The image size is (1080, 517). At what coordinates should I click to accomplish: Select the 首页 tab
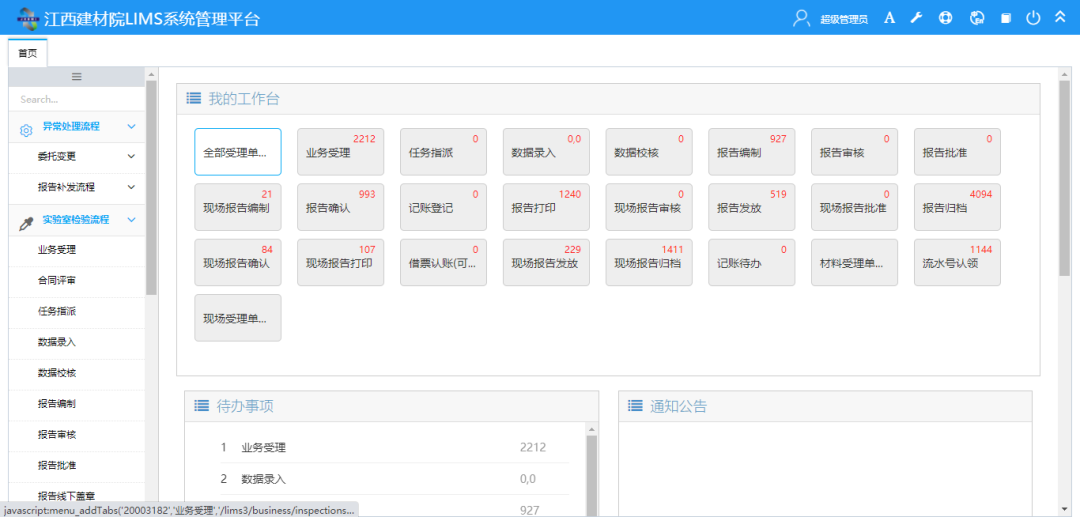coord(28,53)
